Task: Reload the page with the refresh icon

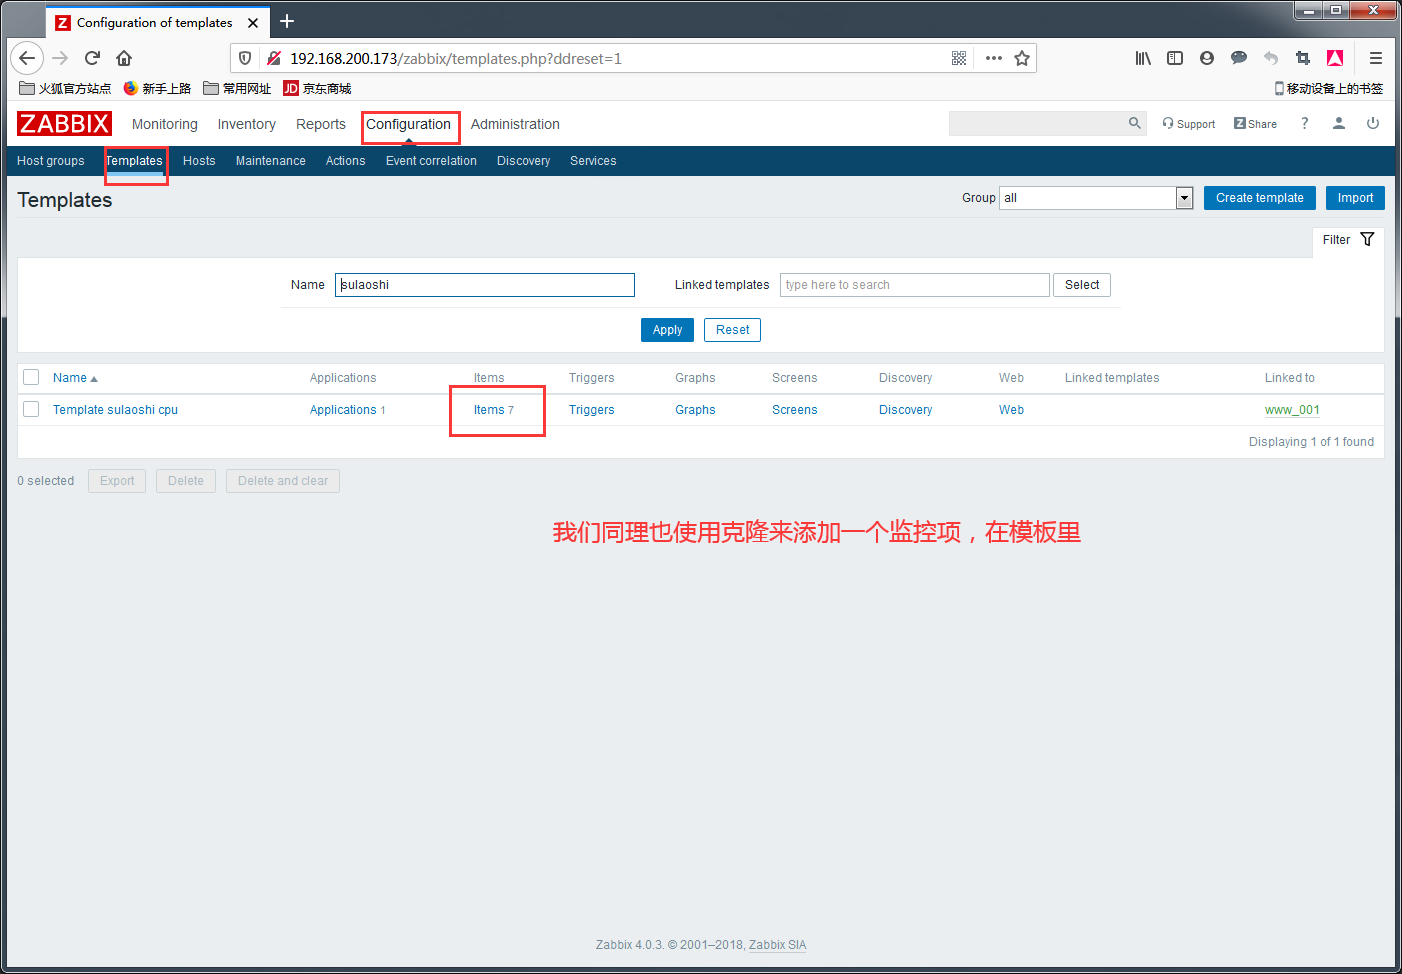Action: coord(92,58)
